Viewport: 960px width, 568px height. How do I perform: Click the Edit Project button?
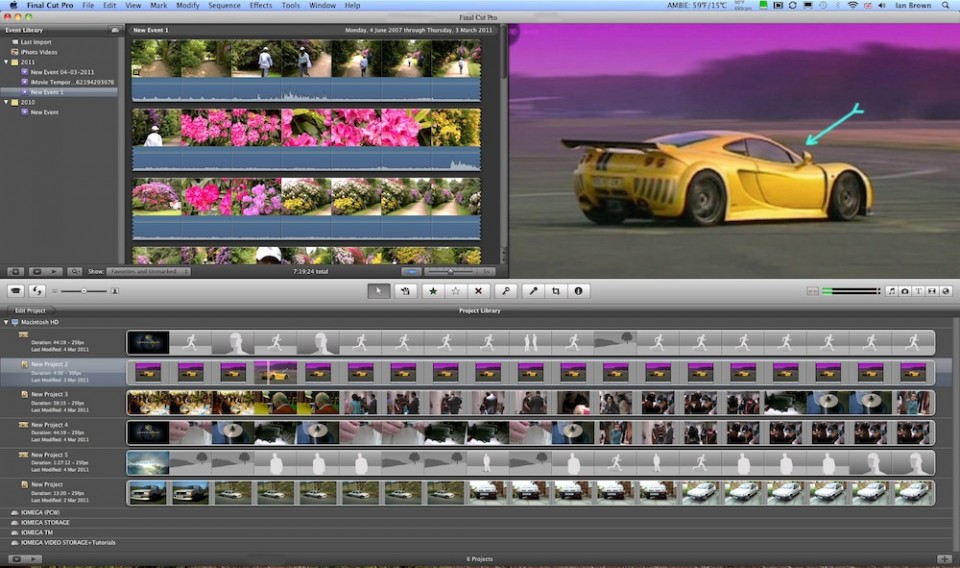pyautogui.click(x=33, y=310)
